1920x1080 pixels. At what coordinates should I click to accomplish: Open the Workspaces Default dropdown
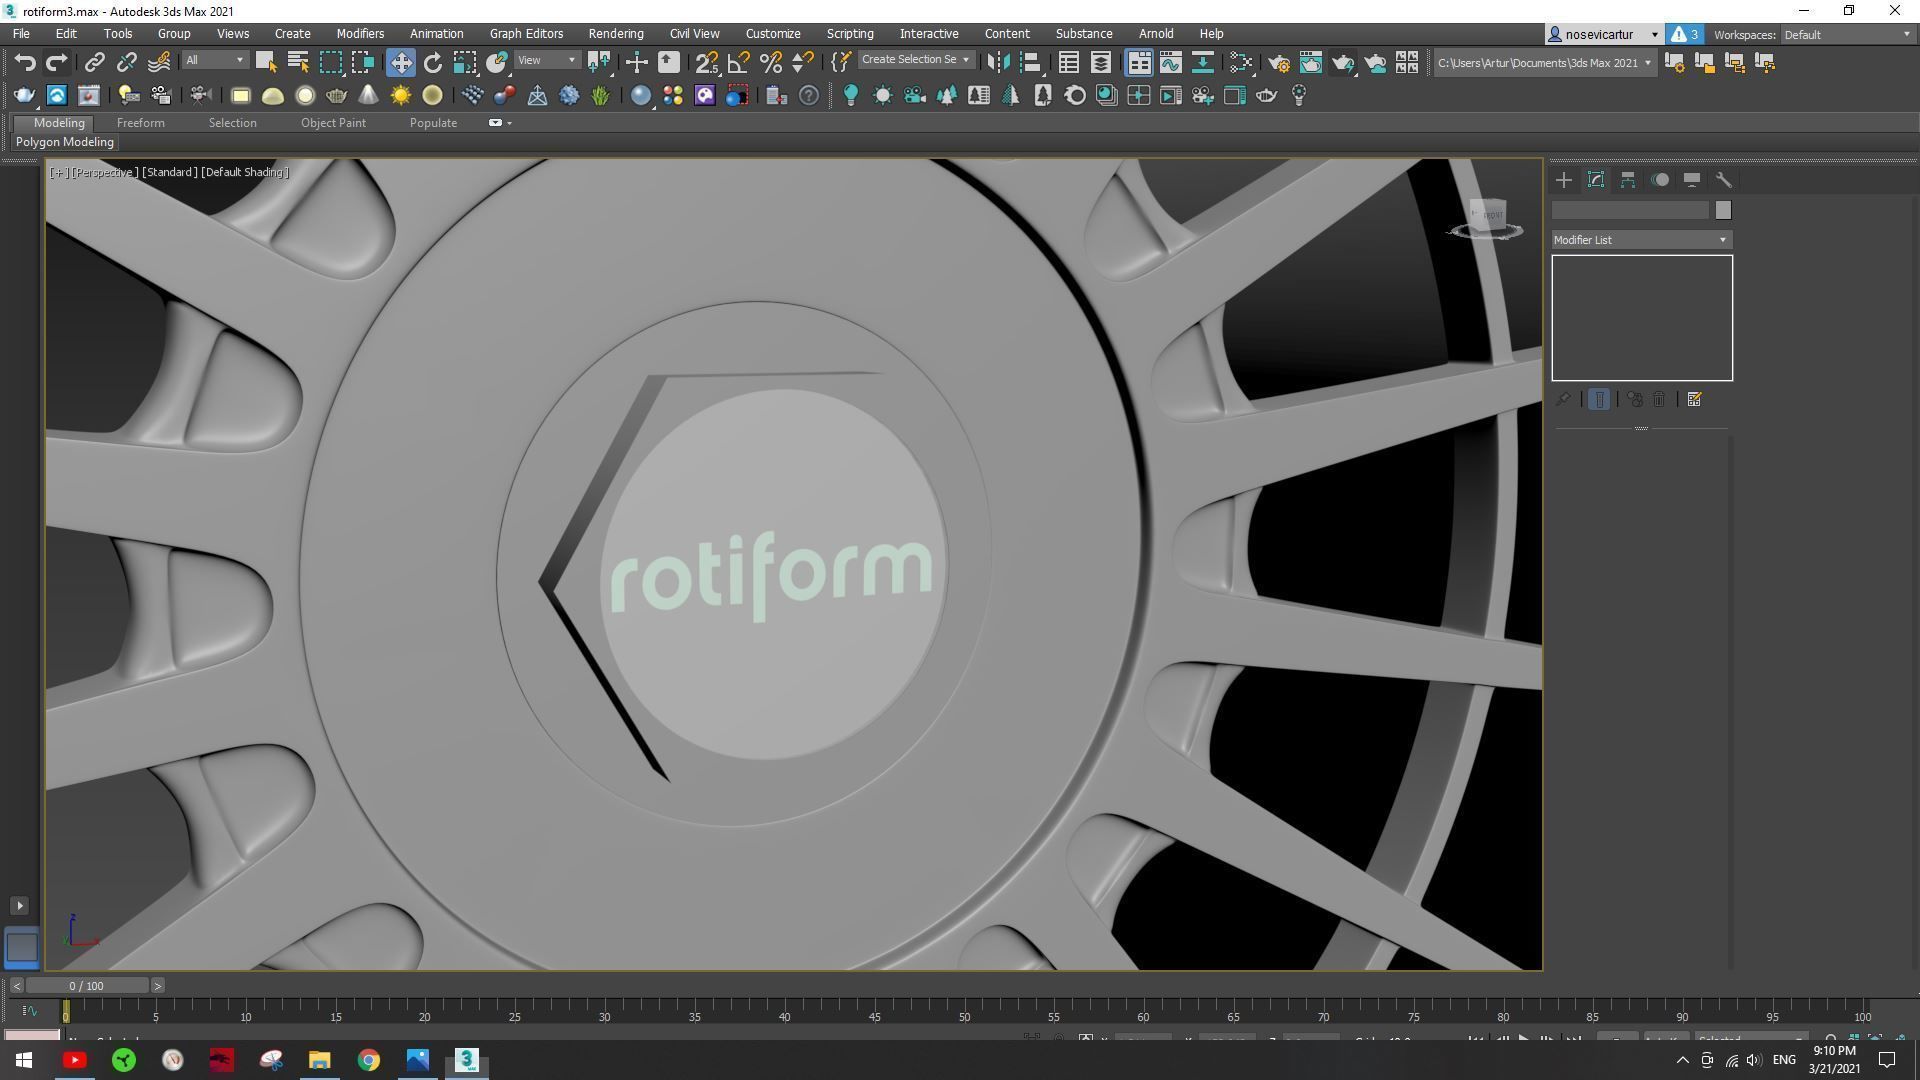coord(1848,35)
